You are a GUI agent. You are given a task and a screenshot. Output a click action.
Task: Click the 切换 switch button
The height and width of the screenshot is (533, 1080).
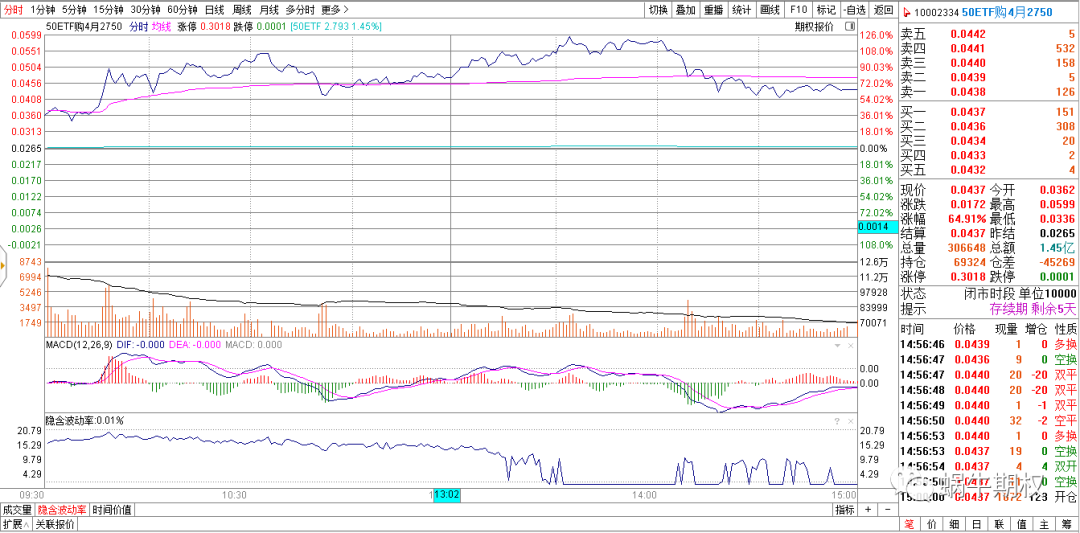(x=658, y=10)
